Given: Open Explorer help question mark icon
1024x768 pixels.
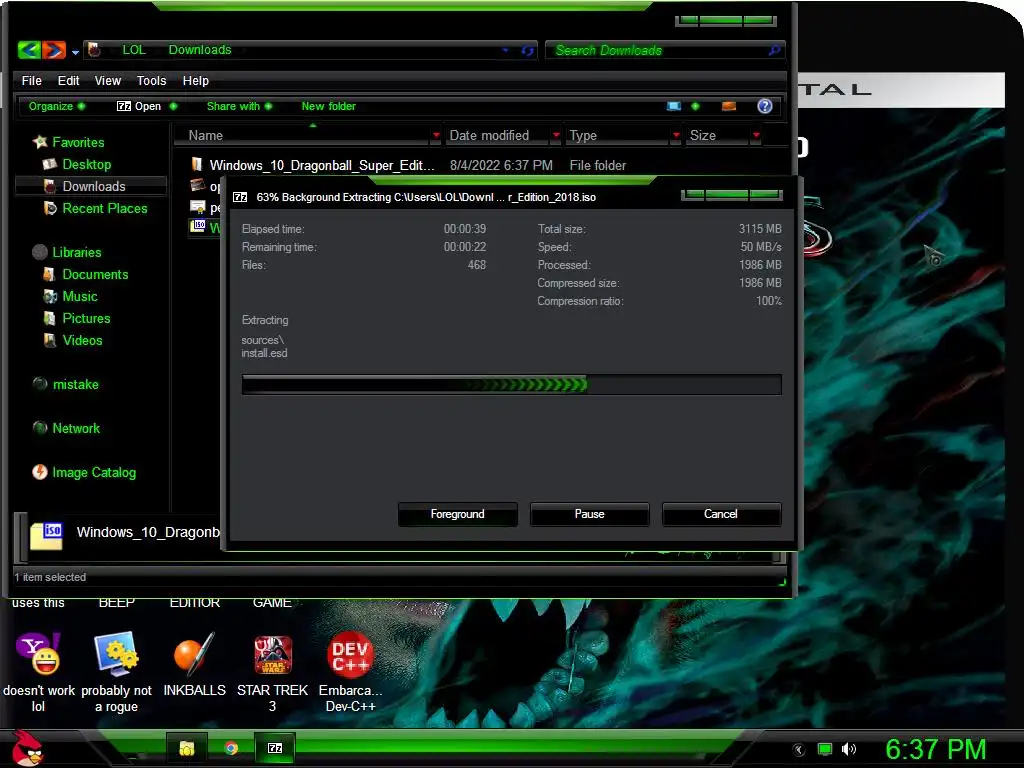Looking at the screenshot, I should point(765,106).
